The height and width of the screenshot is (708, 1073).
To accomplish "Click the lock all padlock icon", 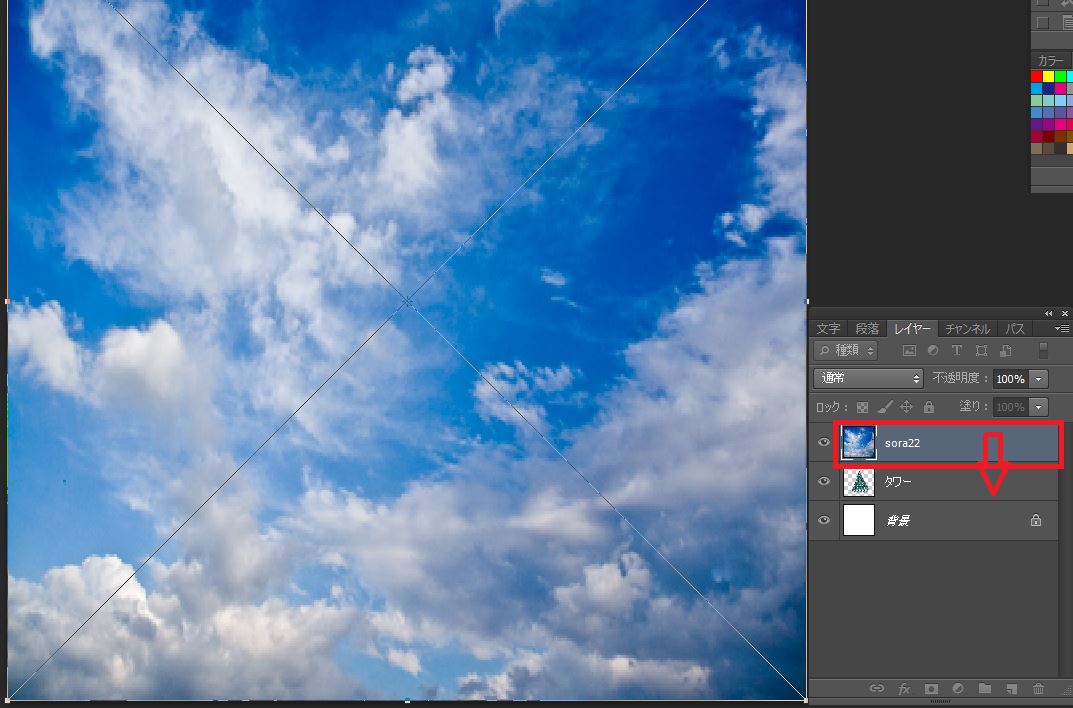I will tap(929, 407).
